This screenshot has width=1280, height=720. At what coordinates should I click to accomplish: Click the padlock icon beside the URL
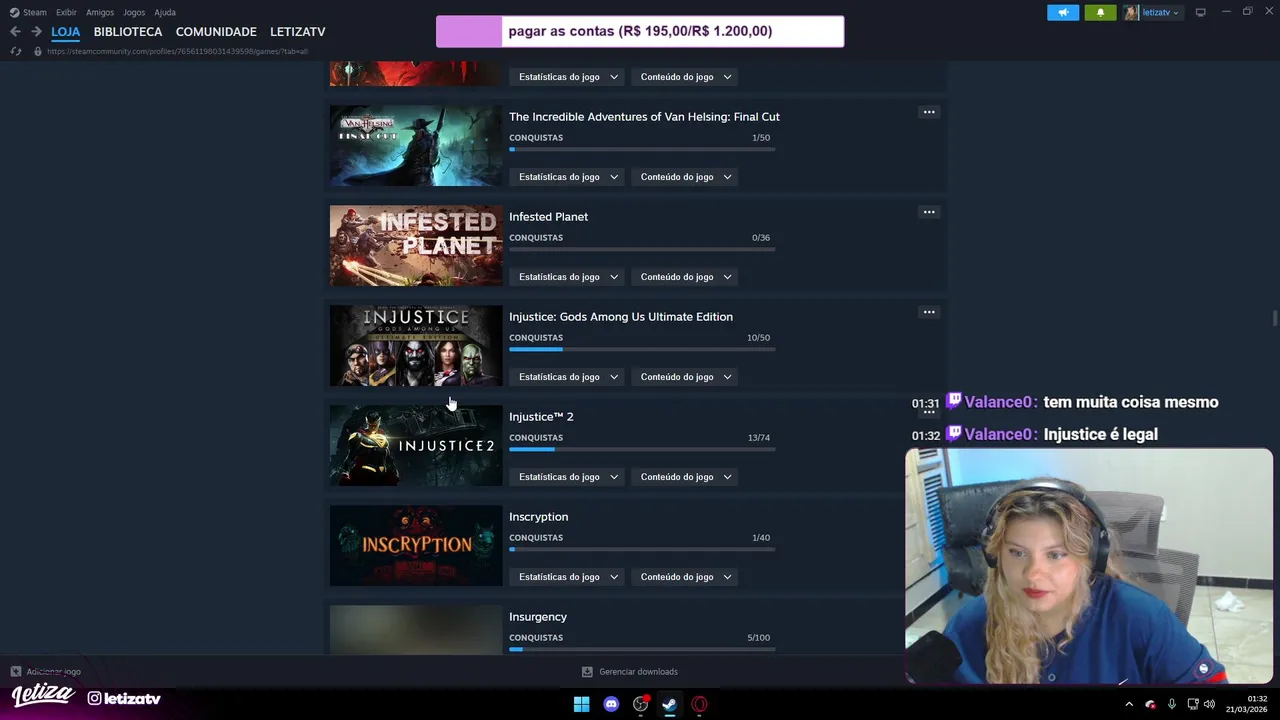click(38, 51)
